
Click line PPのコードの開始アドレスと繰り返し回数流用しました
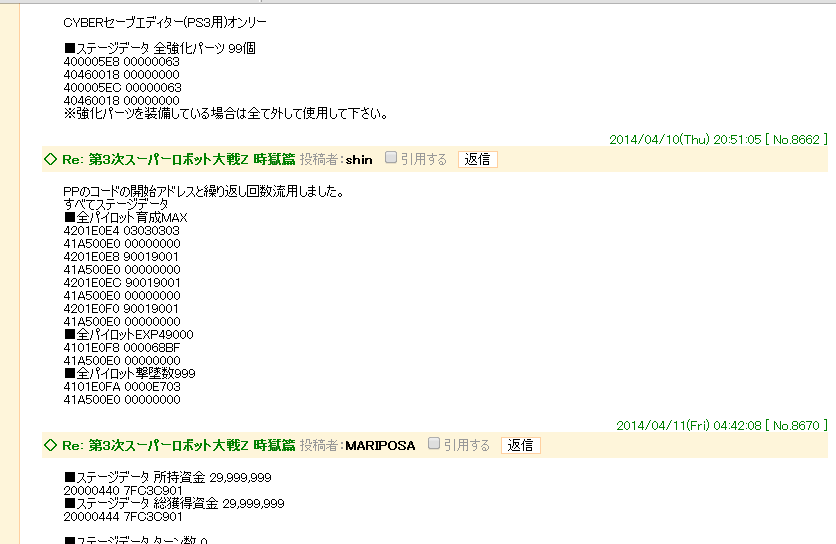coord(204,191)
